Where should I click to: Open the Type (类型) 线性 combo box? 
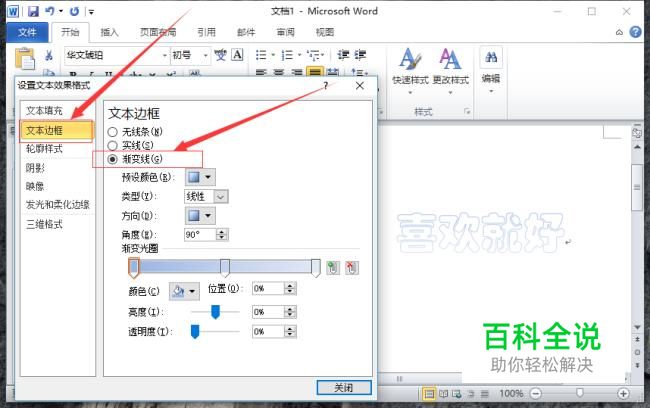206,197
